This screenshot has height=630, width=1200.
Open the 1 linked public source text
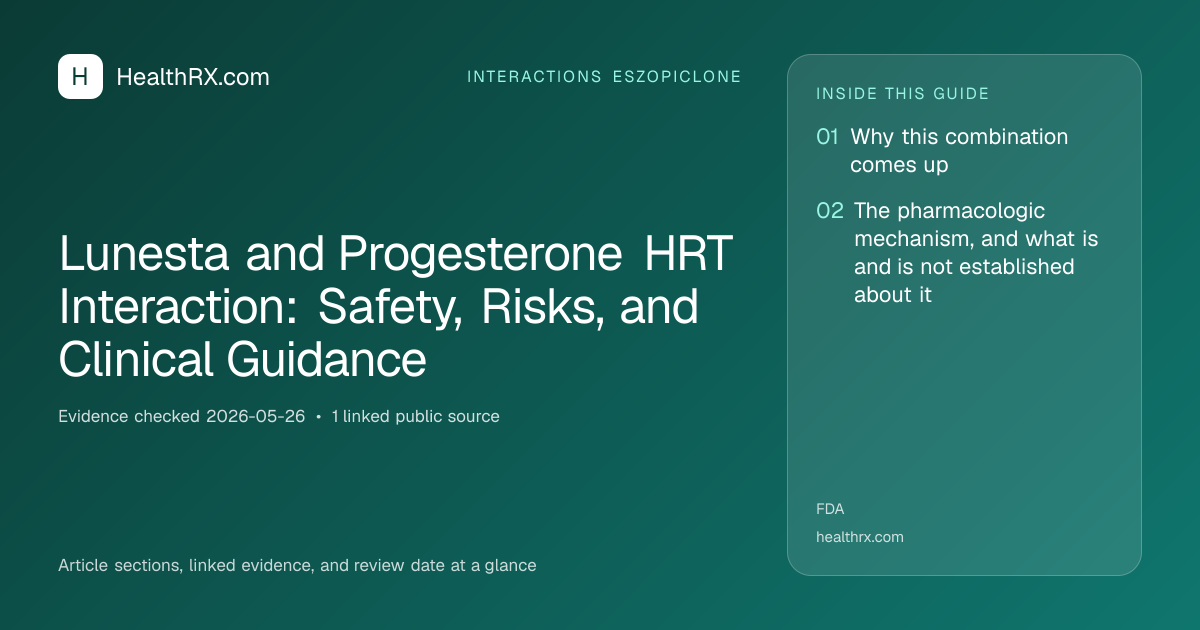[416, 416]
